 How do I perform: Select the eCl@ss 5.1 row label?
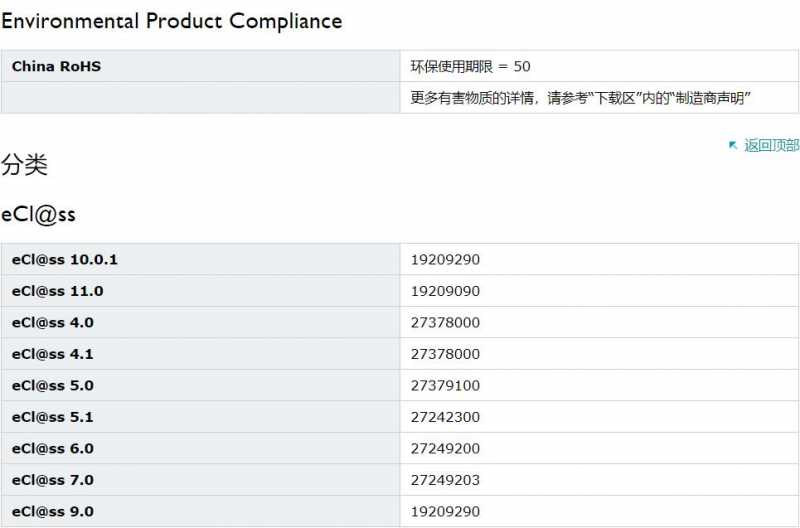(53, 417)
